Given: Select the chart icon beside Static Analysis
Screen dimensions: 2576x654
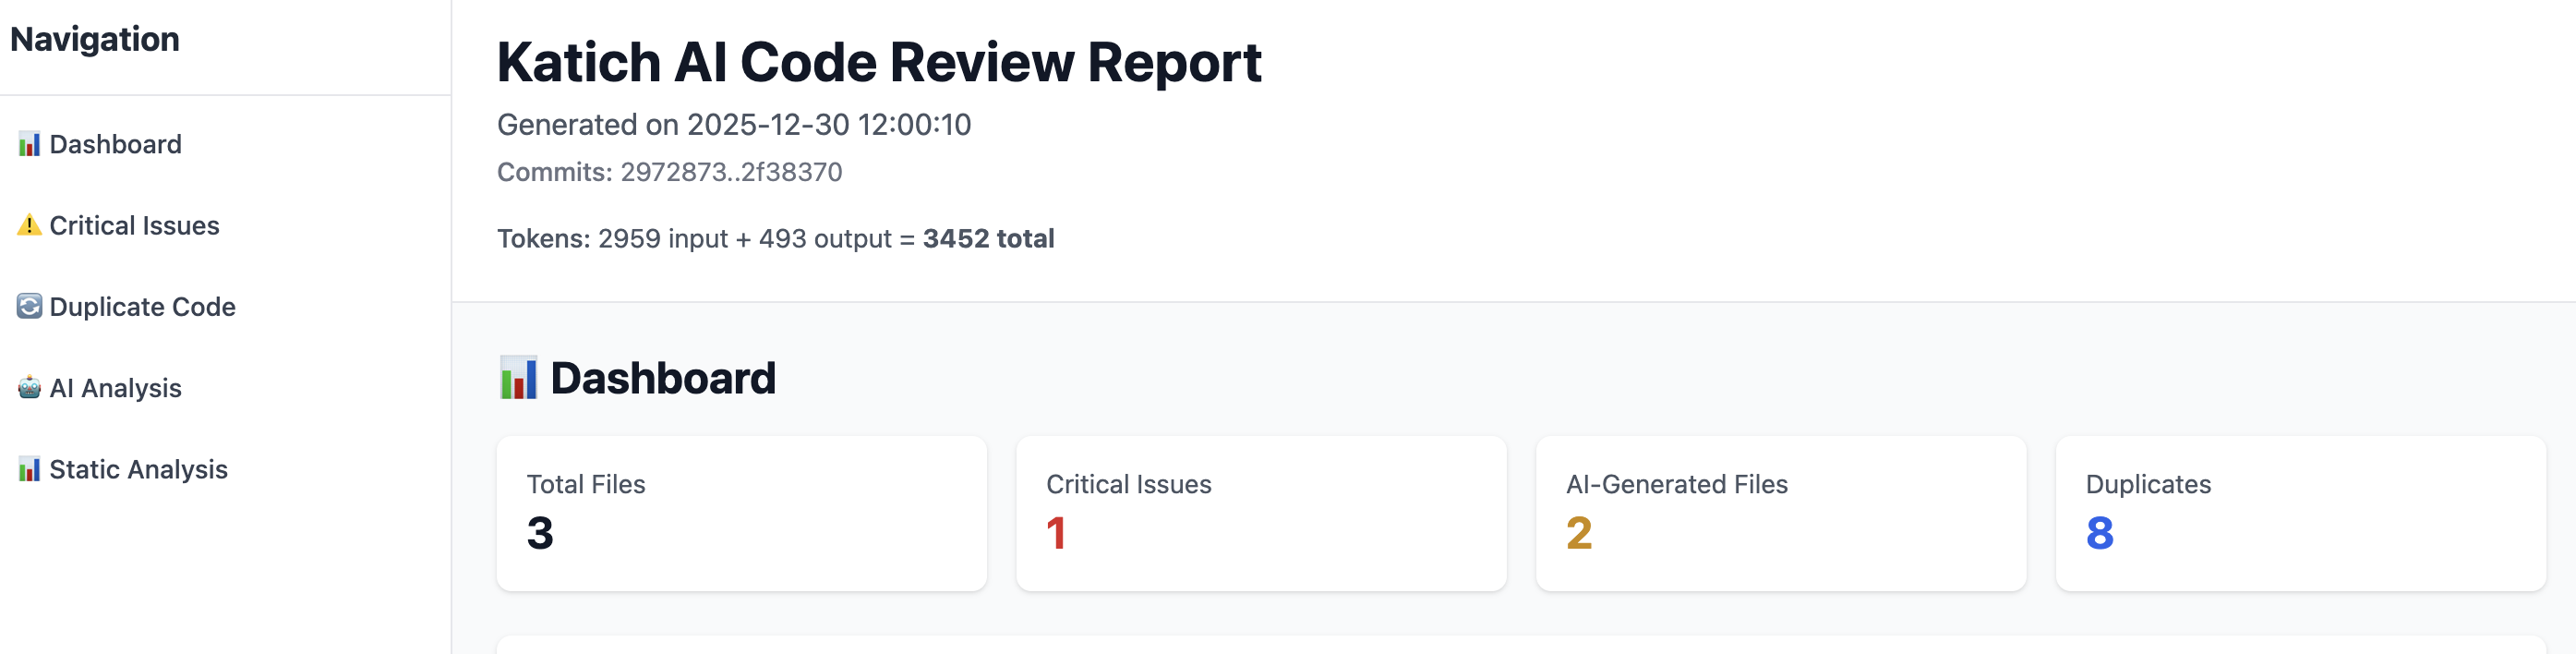Looking at the screenshot, I should click(x=29, y=469).
